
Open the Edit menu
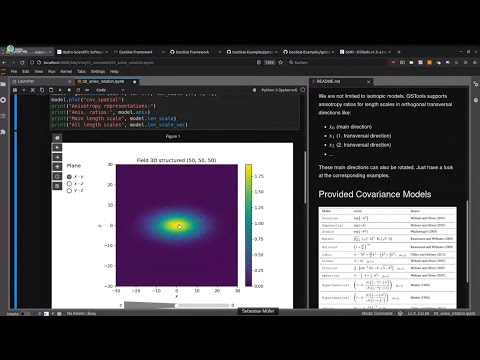point(26,71)
